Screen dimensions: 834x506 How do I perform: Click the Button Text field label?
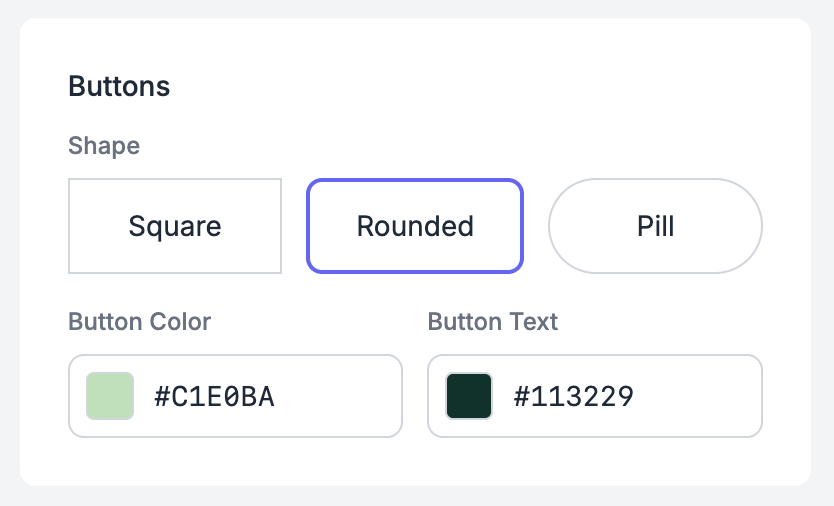[x=493, y=322]
